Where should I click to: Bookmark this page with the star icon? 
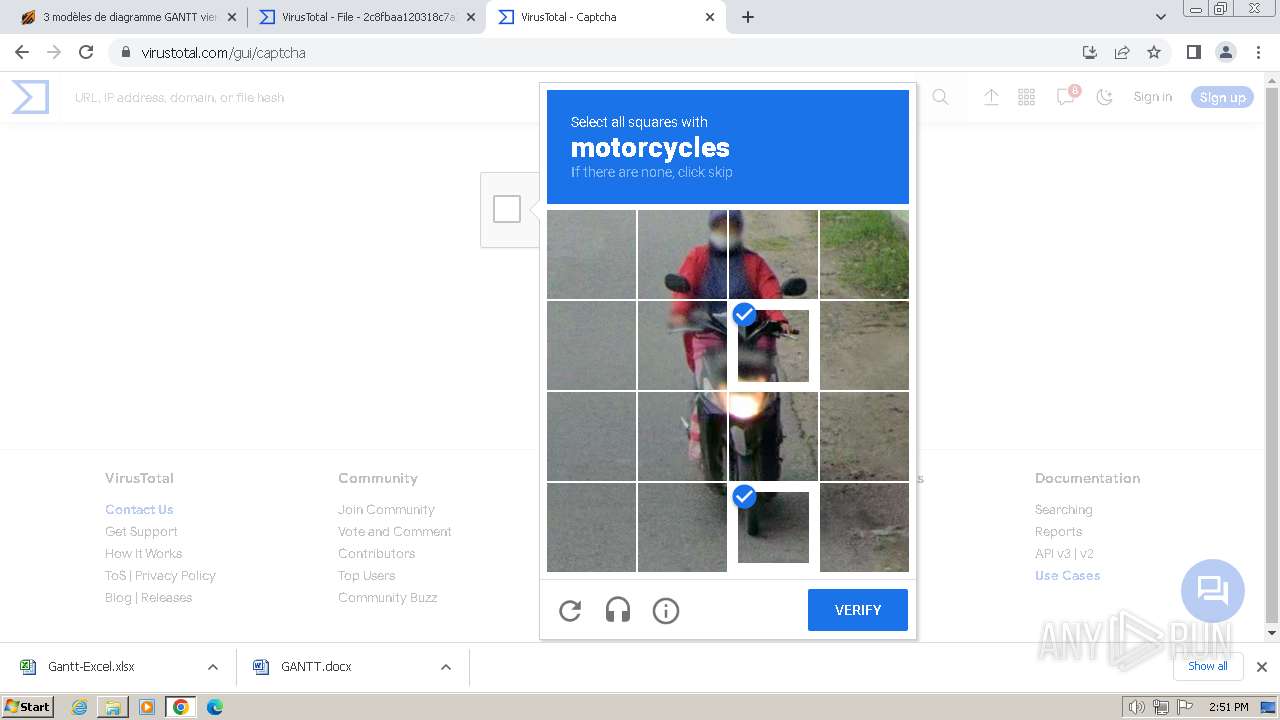tap(1154, 52)
